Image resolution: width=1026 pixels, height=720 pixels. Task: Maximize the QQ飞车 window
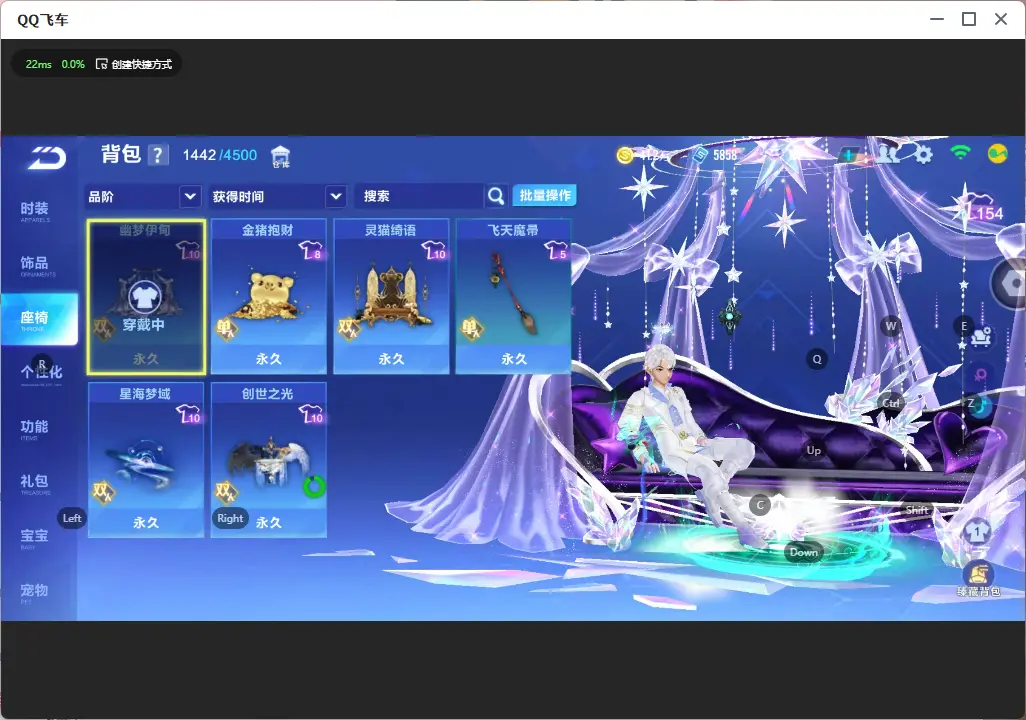point(969,19)
